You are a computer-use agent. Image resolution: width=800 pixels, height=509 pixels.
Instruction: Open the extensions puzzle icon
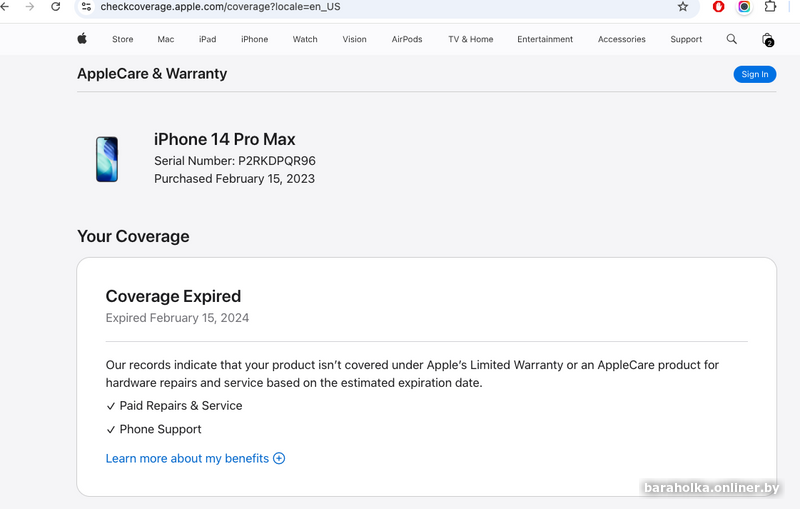pyautogui.click(x=770, y=6)
